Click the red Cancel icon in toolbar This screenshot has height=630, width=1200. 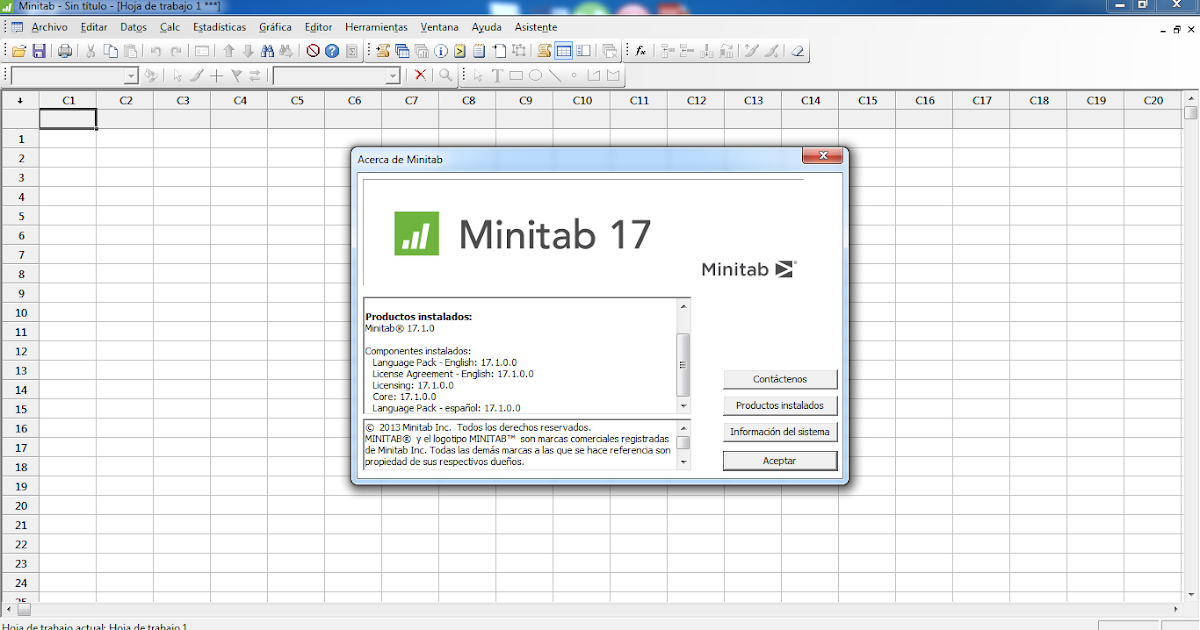(313, 51)
